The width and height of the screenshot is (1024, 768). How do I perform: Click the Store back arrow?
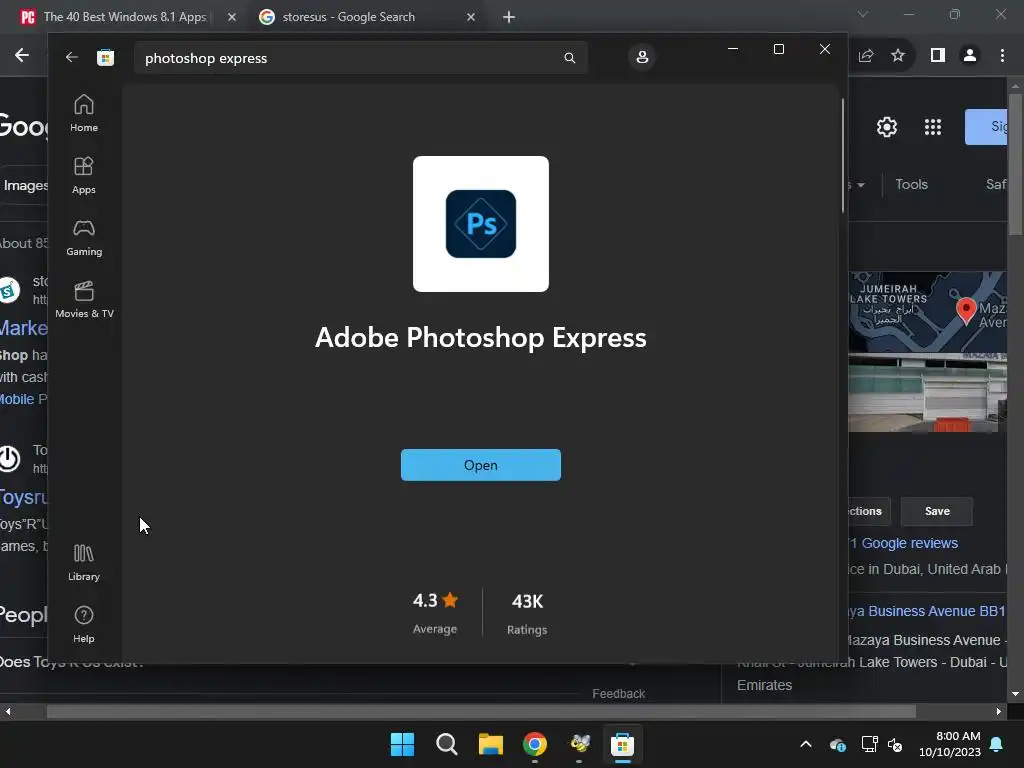(x=72, y=57)
